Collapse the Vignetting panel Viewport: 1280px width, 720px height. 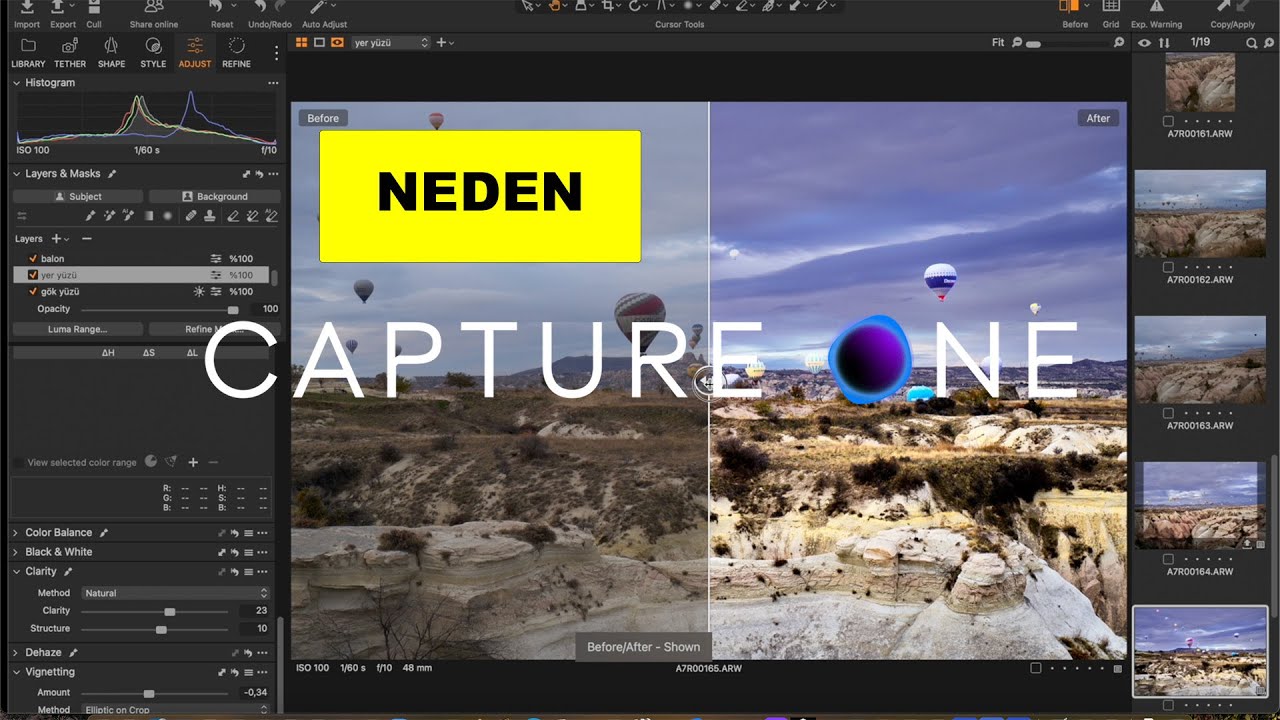[16, 672]
